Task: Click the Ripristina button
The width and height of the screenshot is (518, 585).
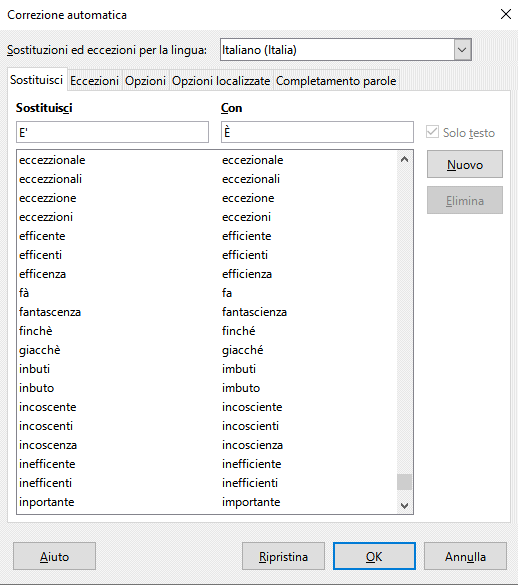Action: click(x=283, y=556)
